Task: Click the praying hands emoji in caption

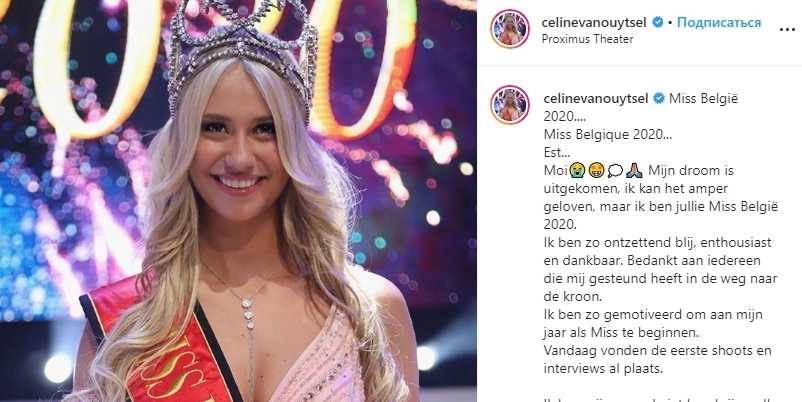Action: 634,171
